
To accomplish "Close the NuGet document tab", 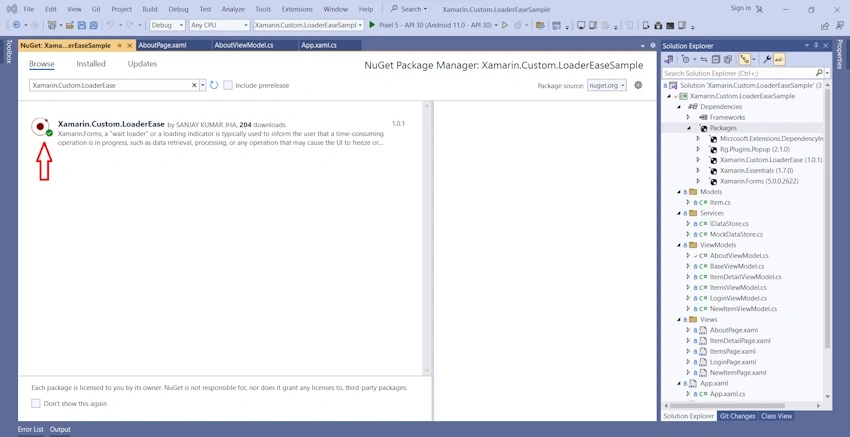I will click(x=130, y=46).
